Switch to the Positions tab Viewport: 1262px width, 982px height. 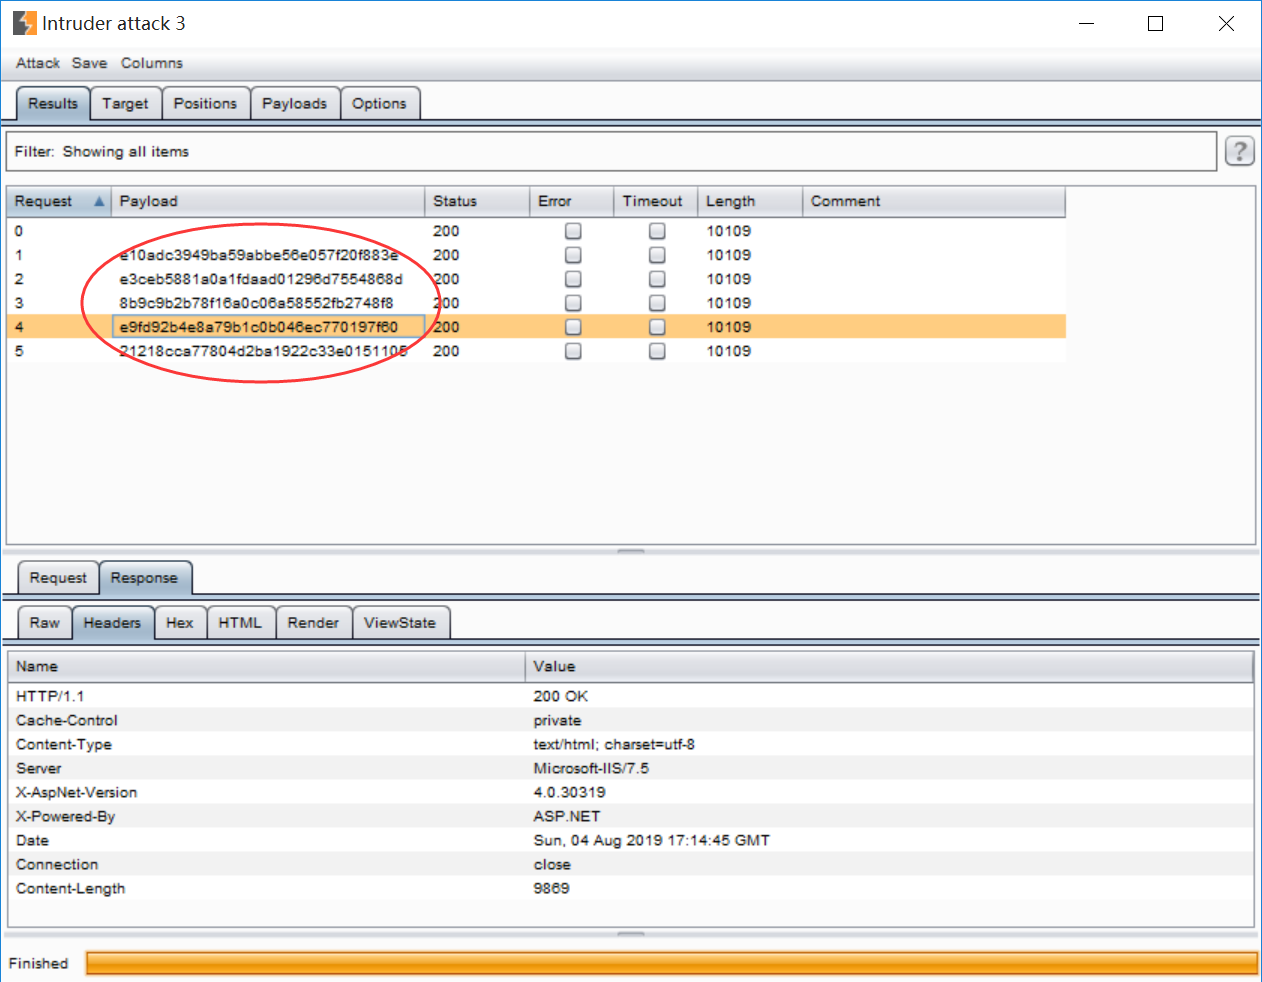click(205, 103)
